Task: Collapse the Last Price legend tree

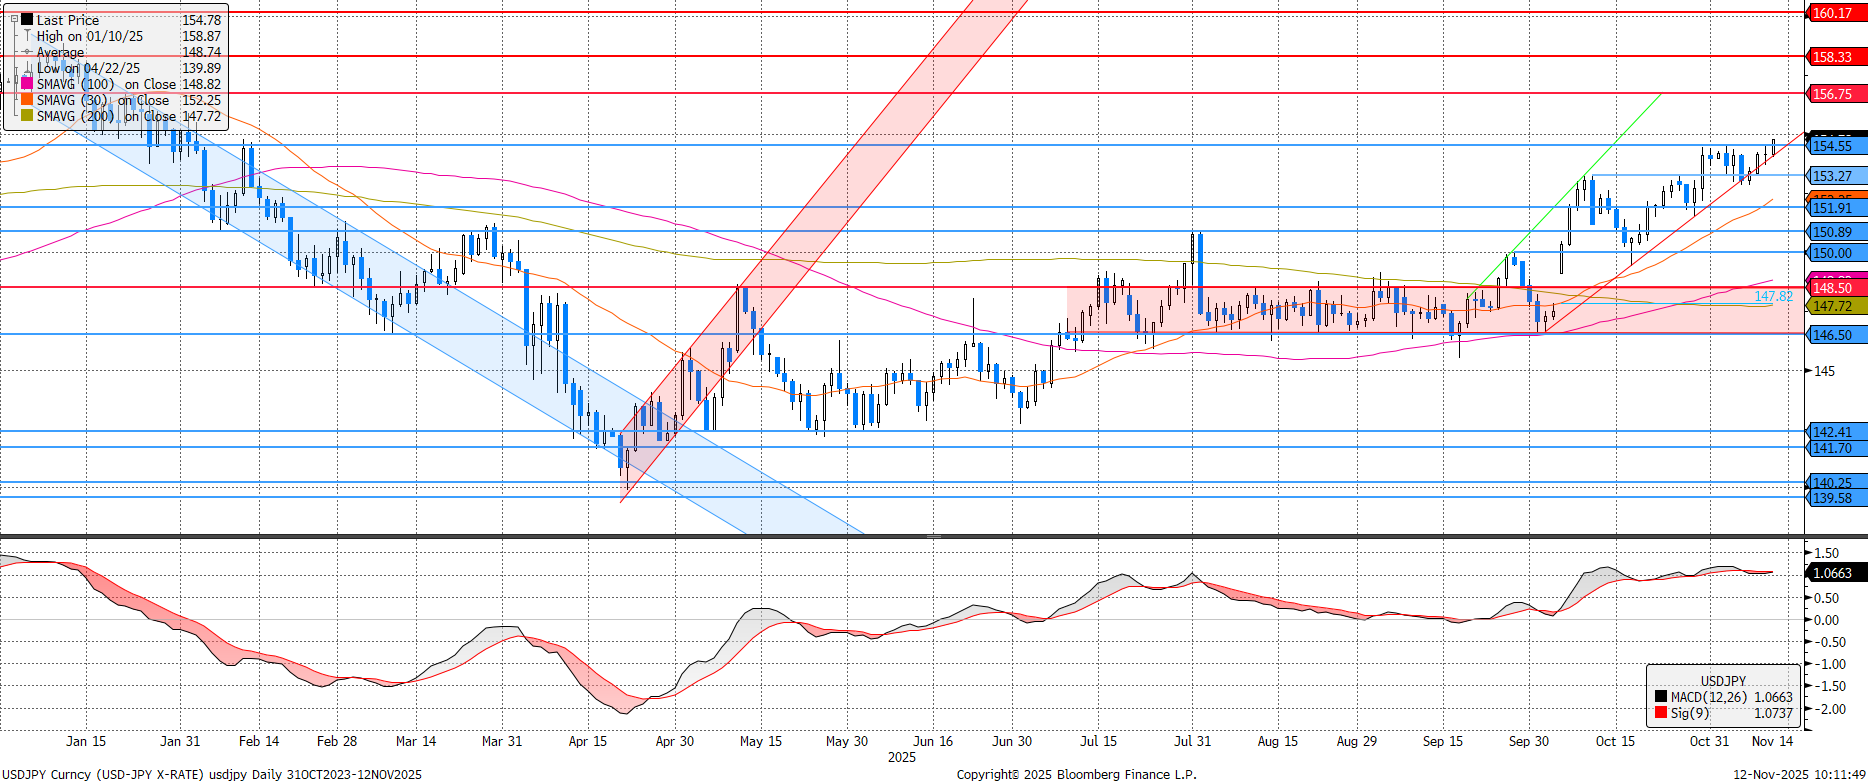Action: [14, 19]
